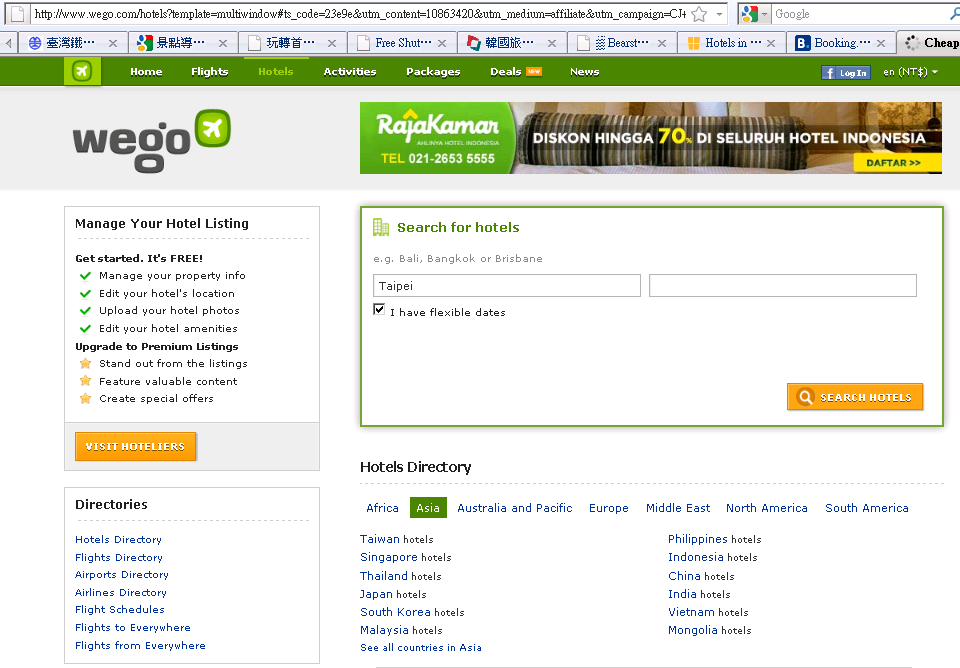Image resolution: width=960 pixels, height=668 pixels.
Task: Open Home in the Wego navbar
Action: click(x=146, y=72)
